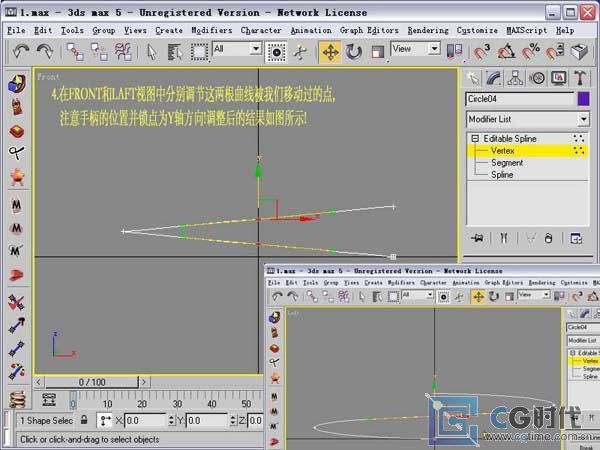Choose Bind to Space Warp, main window
Viewport: 600px width, 450px height.
123,52
